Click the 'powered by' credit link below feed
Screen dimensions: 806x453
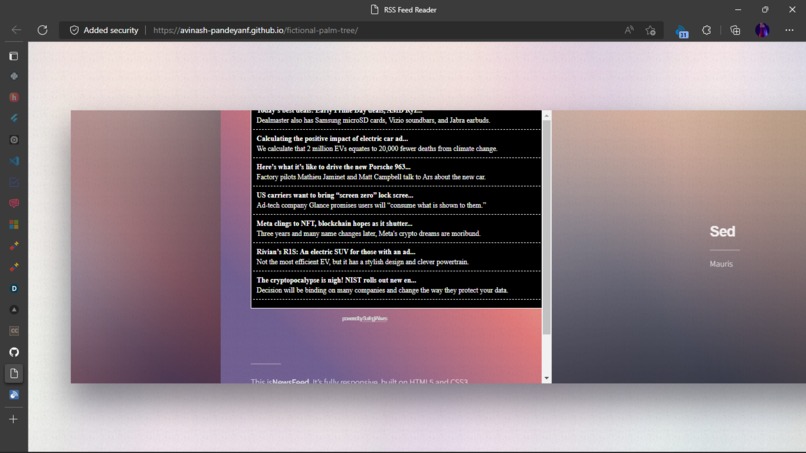coord(364,318)
